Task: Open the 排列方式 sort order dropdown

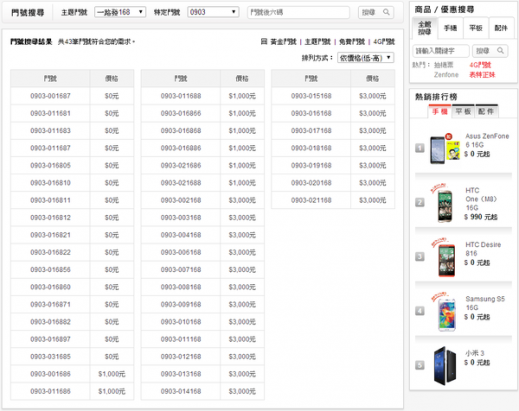Action: [366, 58]
